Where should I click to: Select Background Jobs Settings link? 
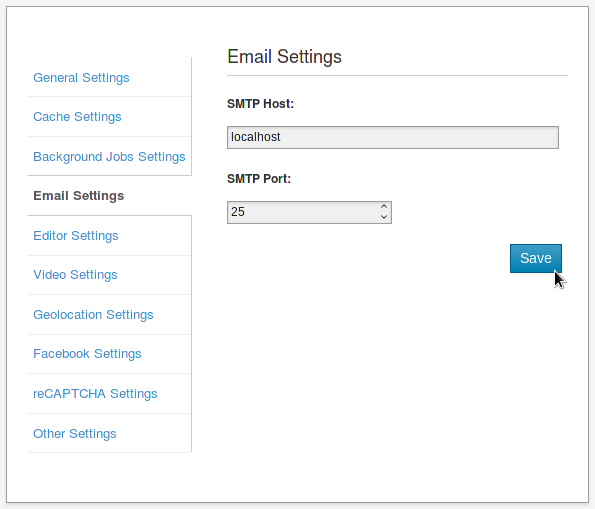(109, 157)
